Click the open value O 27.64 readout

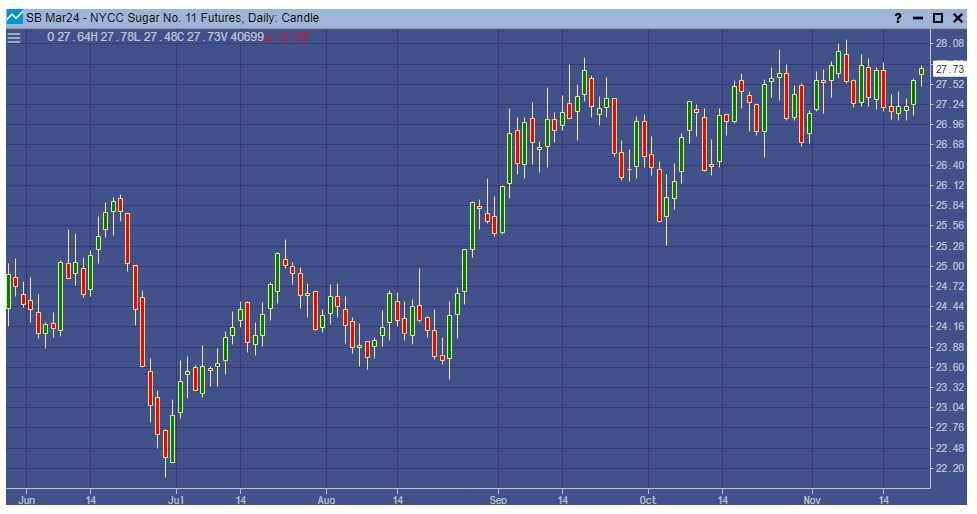69,37
